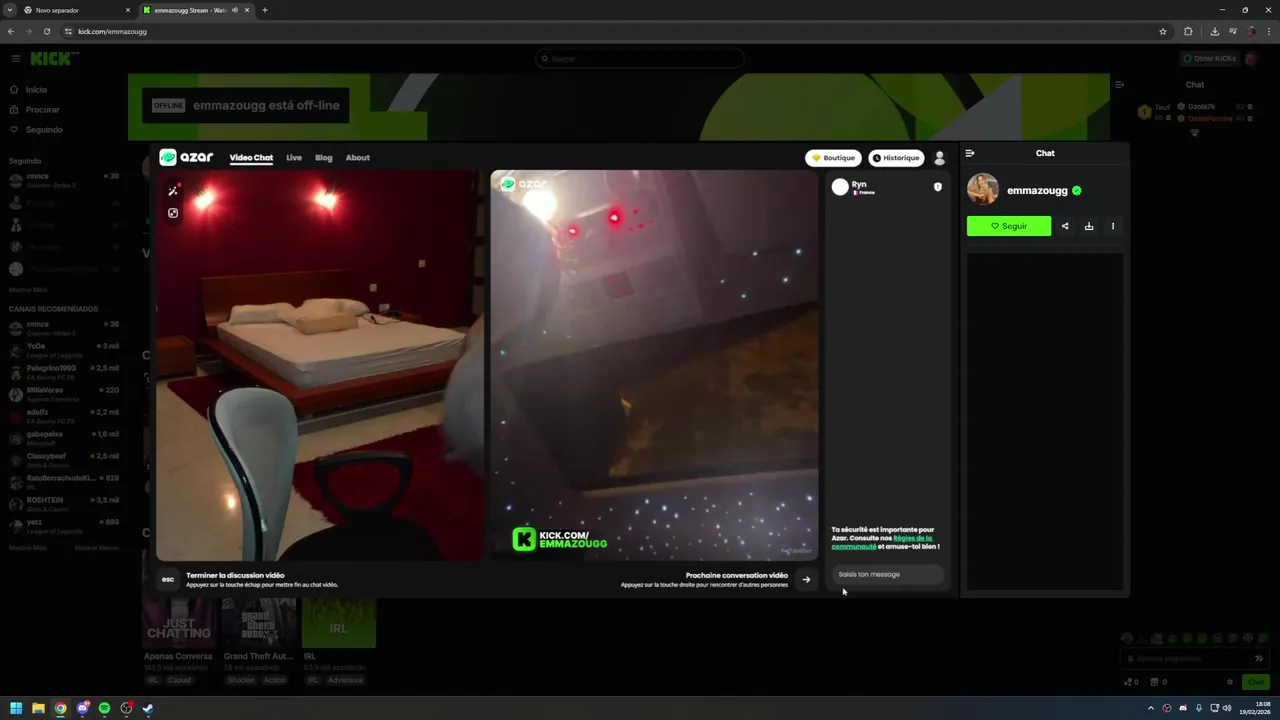Click the next conversation arrow button
The width and height of the screenshot is (1280, 720).
pos(806,579)
